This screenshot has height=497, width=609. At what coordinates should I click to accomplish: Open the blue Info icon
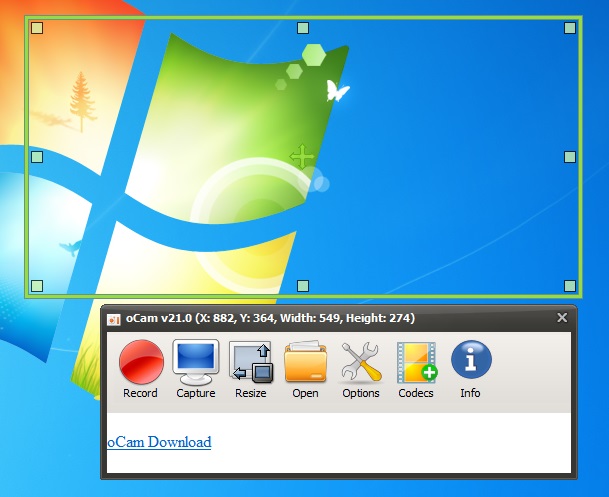click(471, 359)
